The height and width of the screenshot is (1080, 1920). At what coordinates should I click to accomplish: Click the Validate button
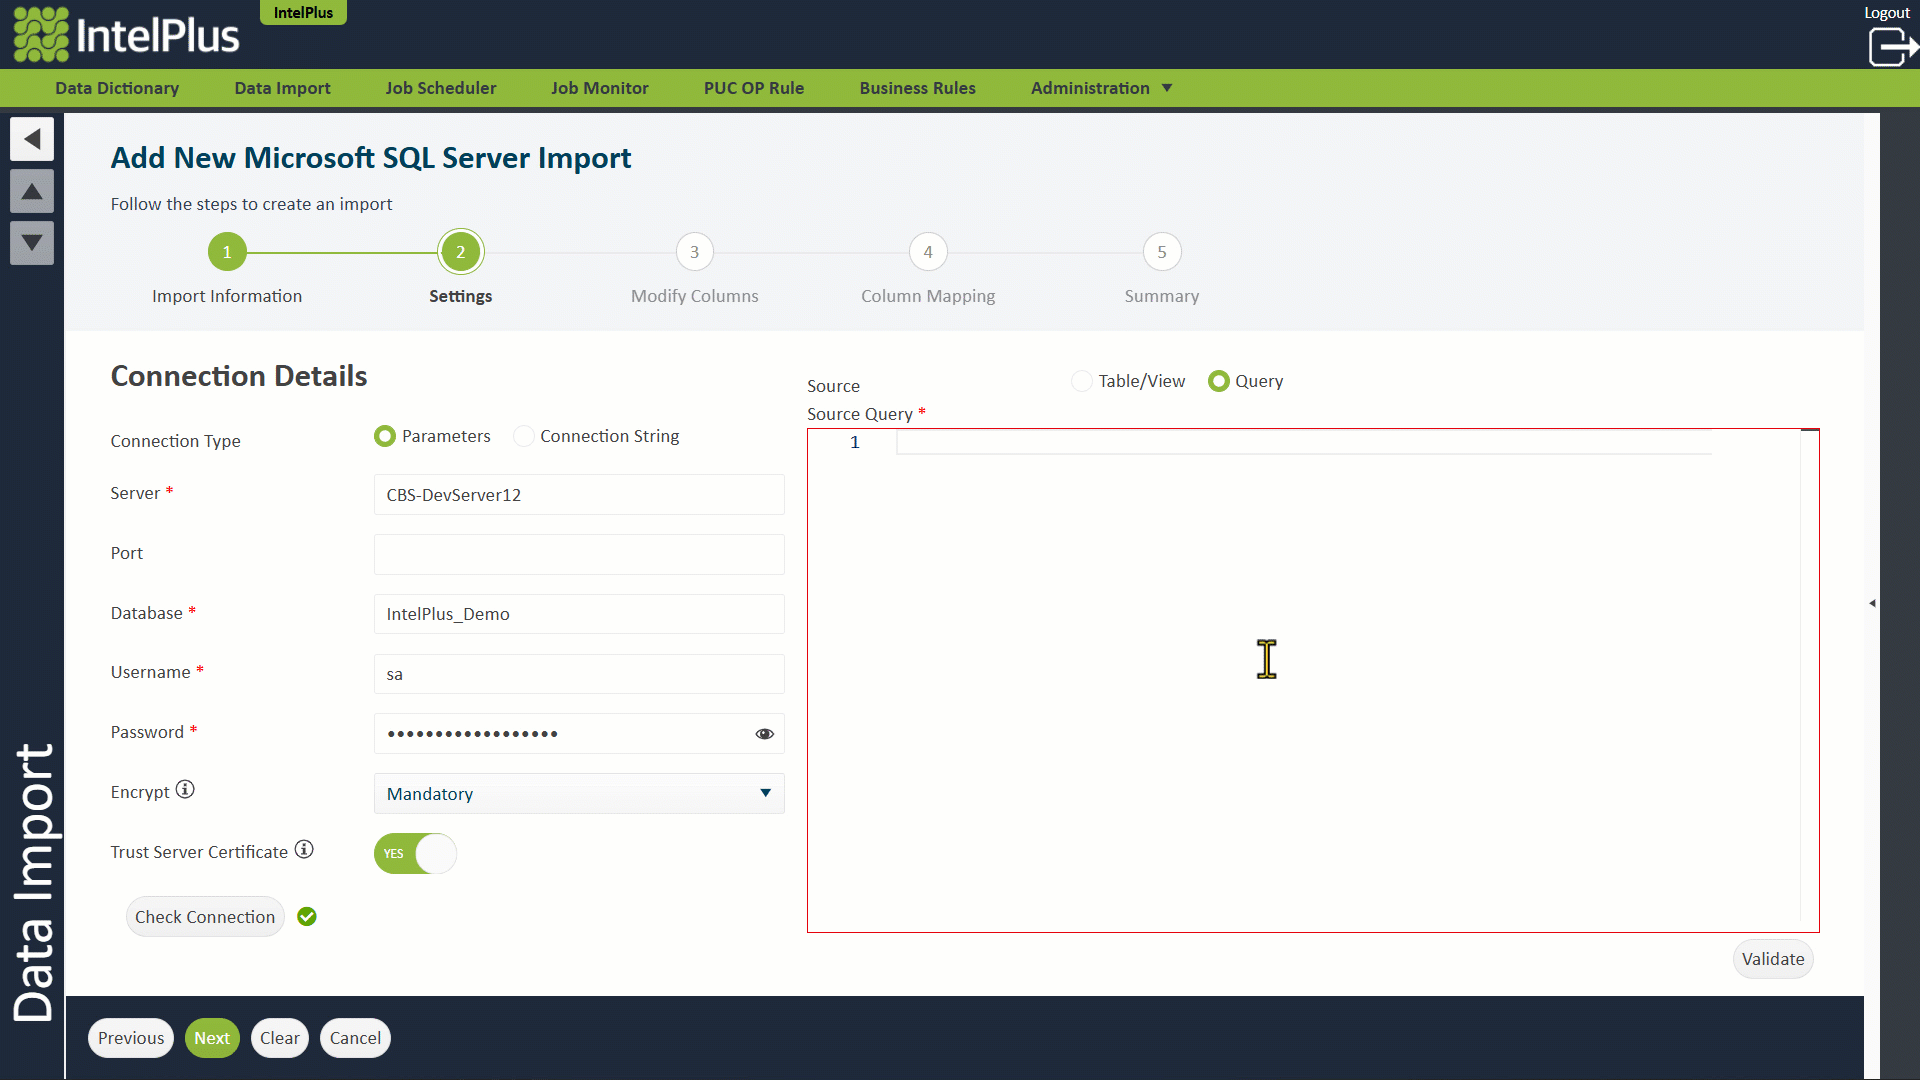point(1772,959)
